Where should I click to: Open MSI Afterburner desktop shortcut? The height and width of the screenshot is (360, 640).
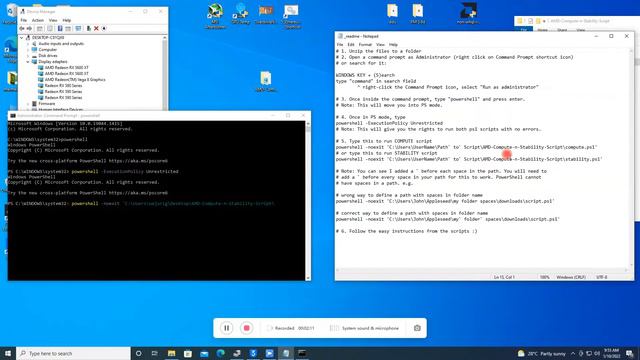pos(215,16)
